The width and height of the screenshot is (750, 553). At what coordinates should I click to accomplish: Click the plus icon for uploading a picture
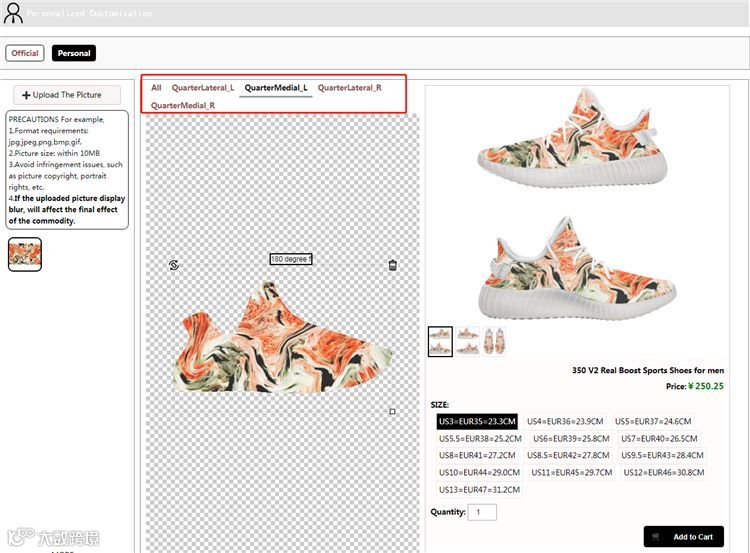point(26,95)
